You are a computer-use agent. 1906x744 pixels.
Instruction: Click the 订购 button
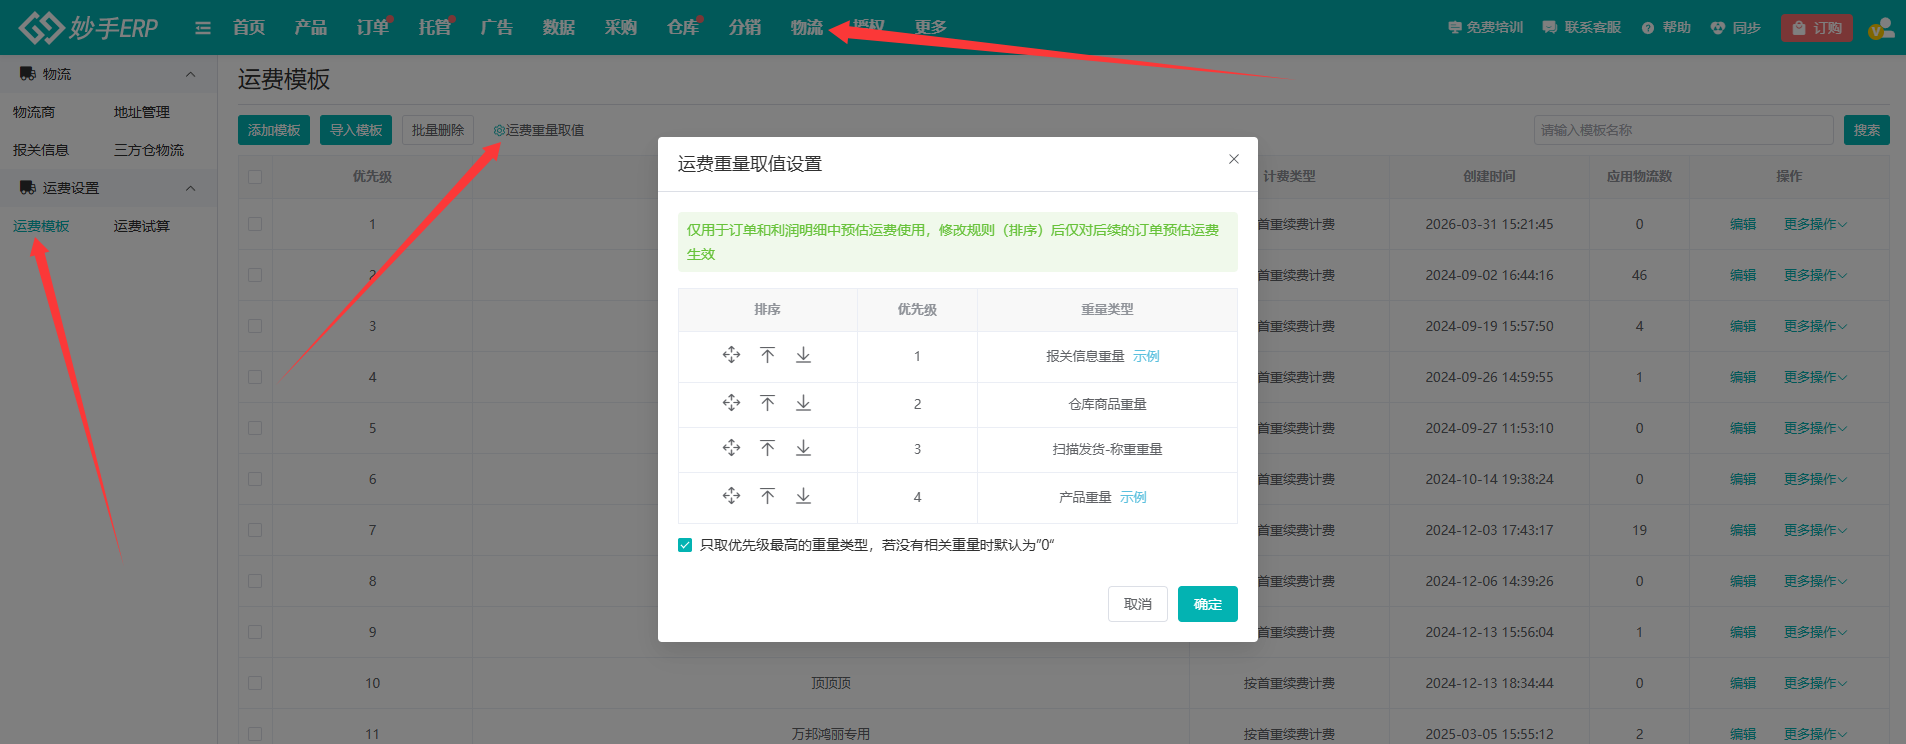point(1817,28)
